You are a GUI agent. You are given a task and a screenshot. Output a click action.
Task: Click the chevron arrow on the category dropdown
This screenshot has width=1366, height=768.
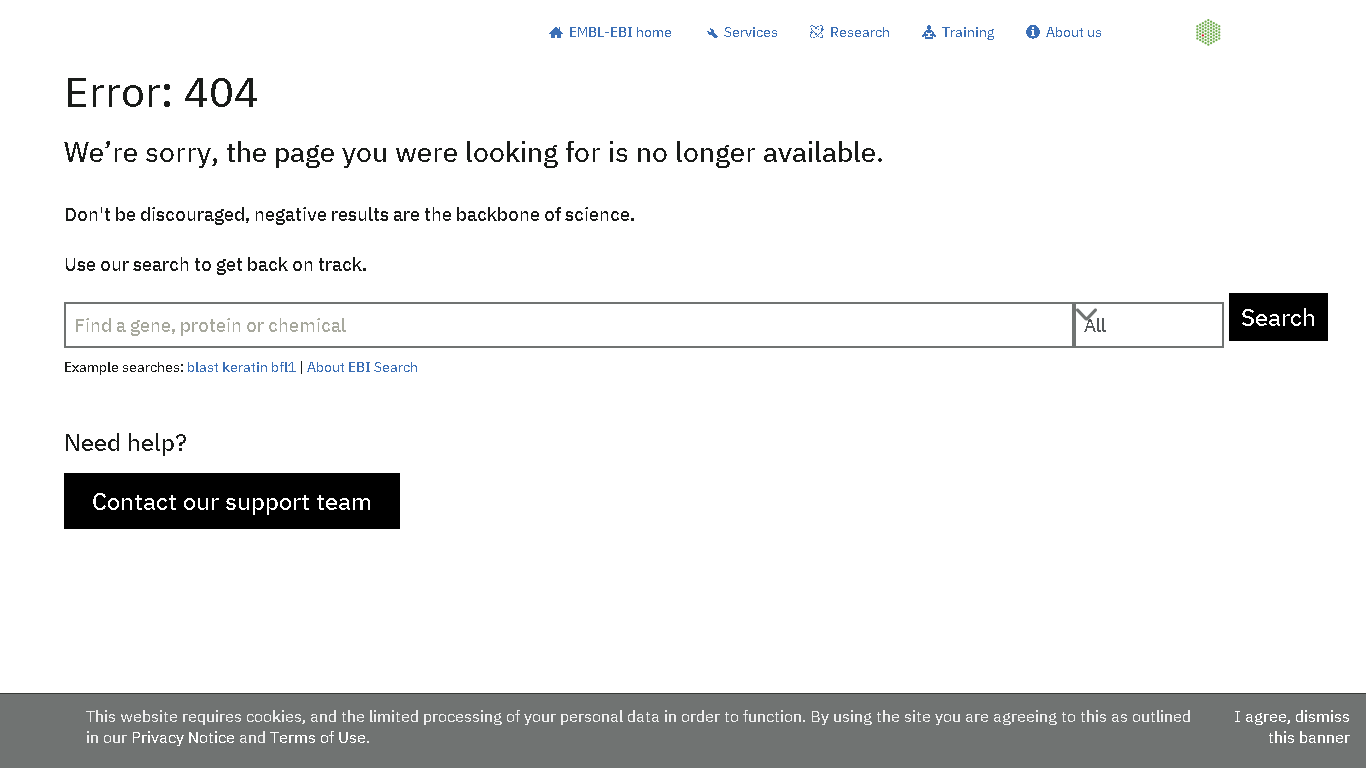coord(1086,315)
